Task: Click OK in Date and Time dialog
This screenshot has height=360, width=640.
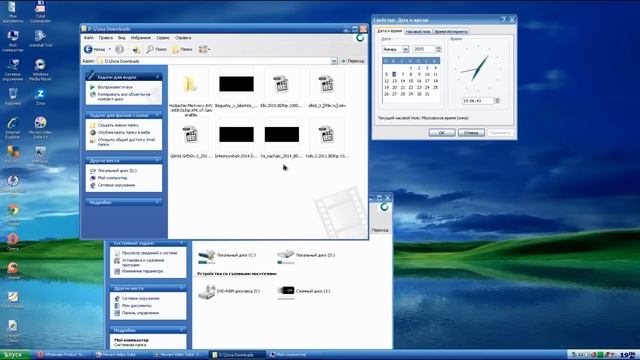Action: coord(442,133)
